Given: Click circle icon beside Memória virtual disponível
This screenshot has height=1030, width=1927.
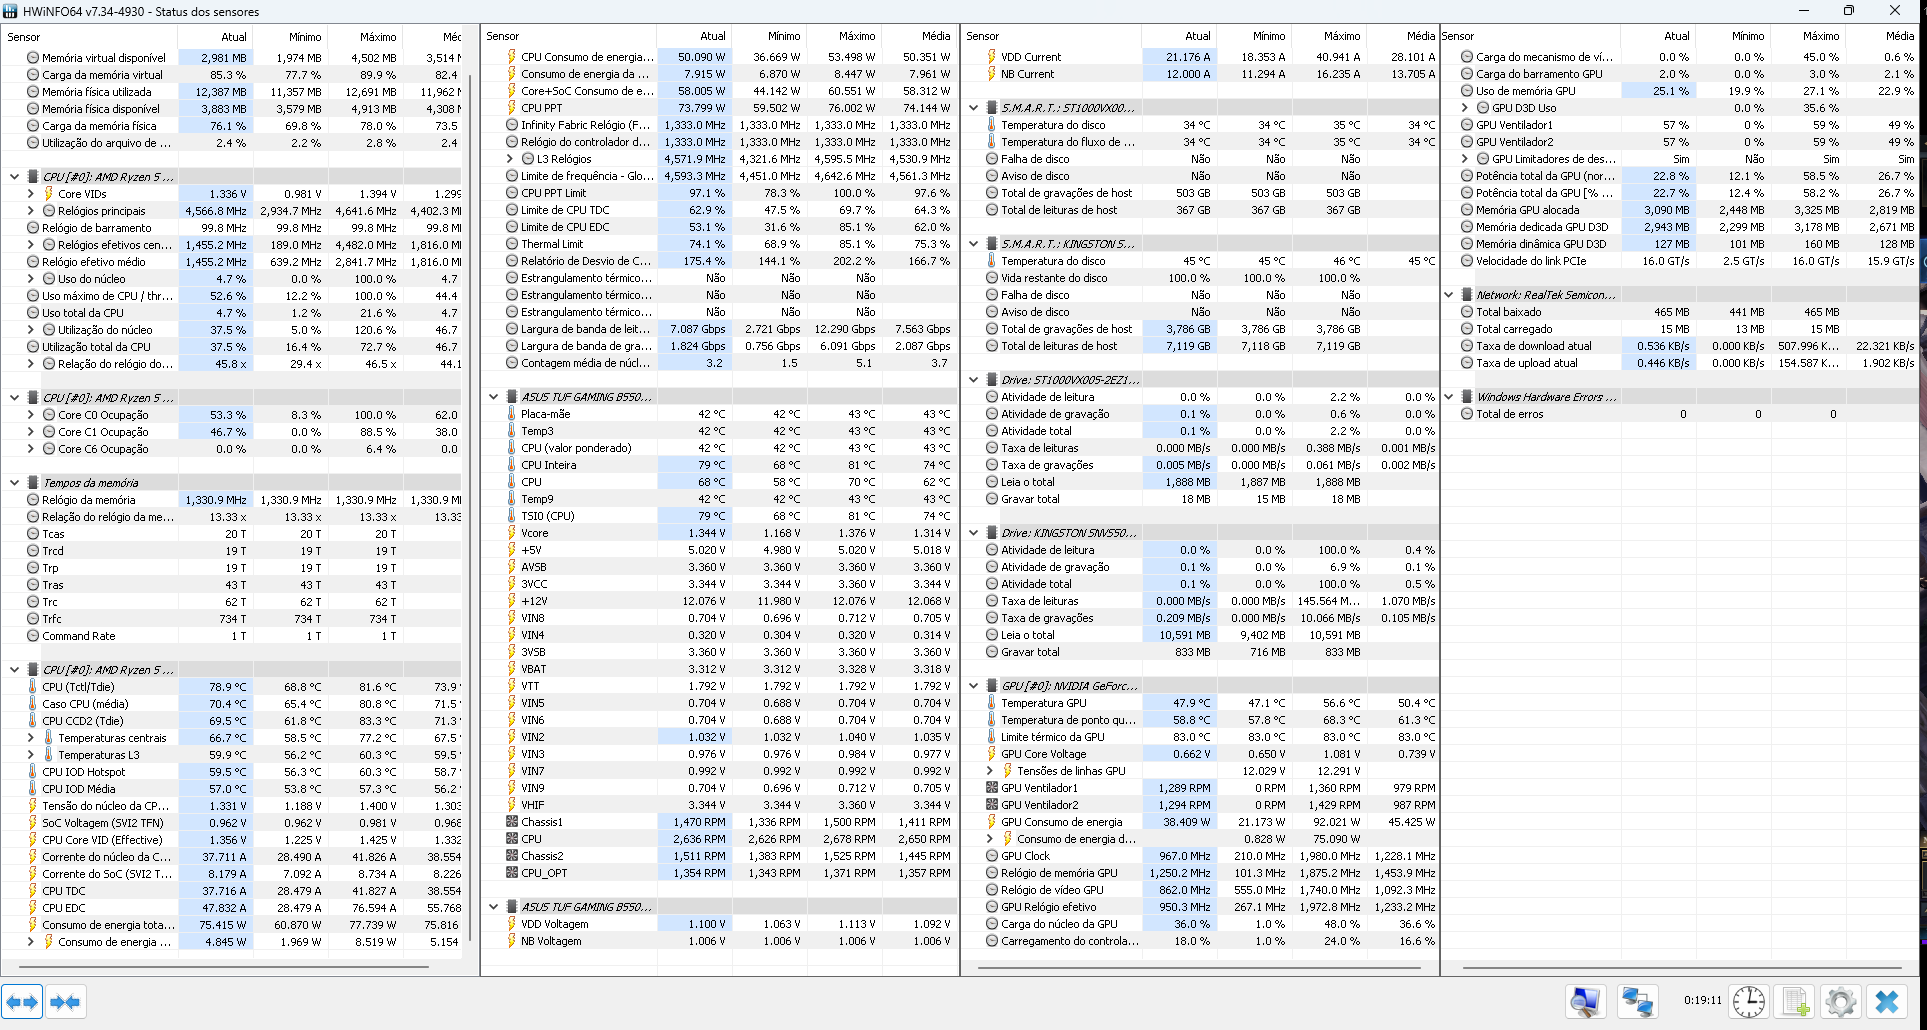Looking at the screenshot, I should [x=33, y=58].
